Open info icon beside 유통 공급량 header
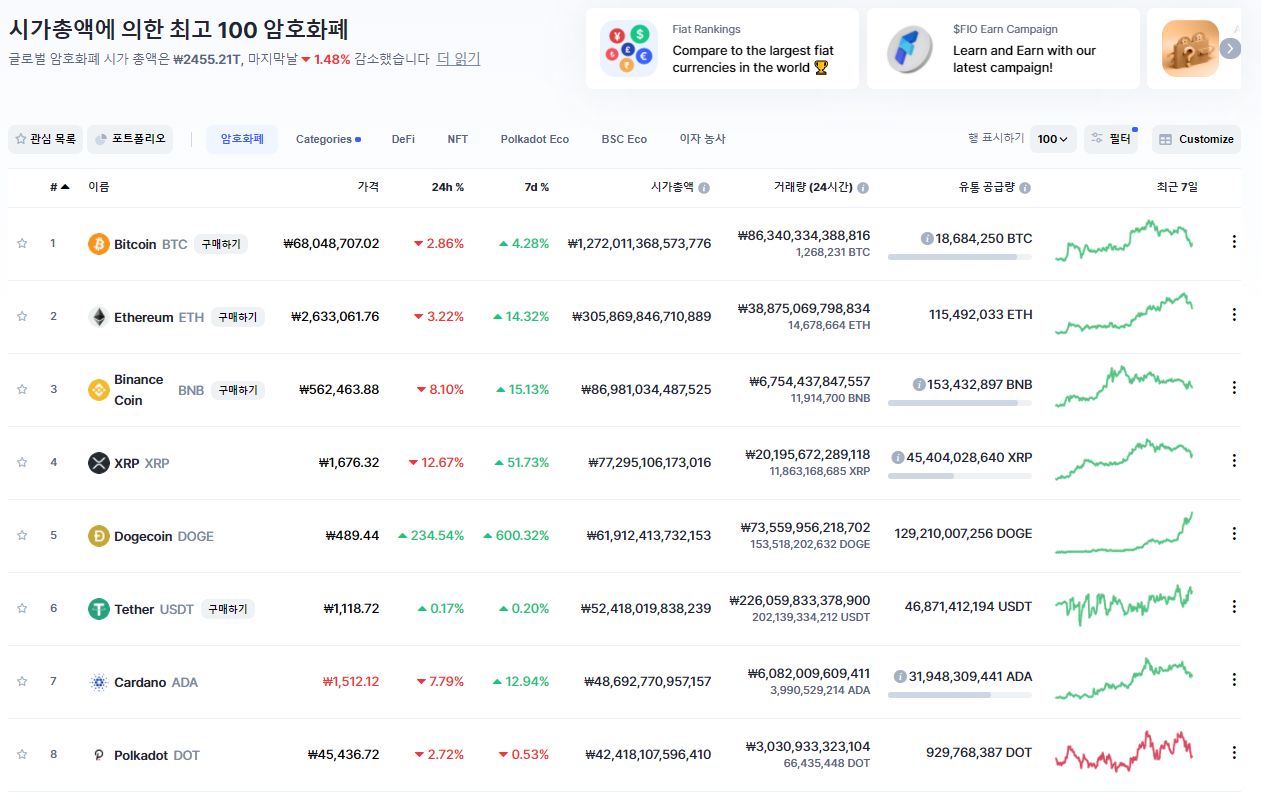The image size is (1261, 792). pyautogui.click(x=1025, y=188)
